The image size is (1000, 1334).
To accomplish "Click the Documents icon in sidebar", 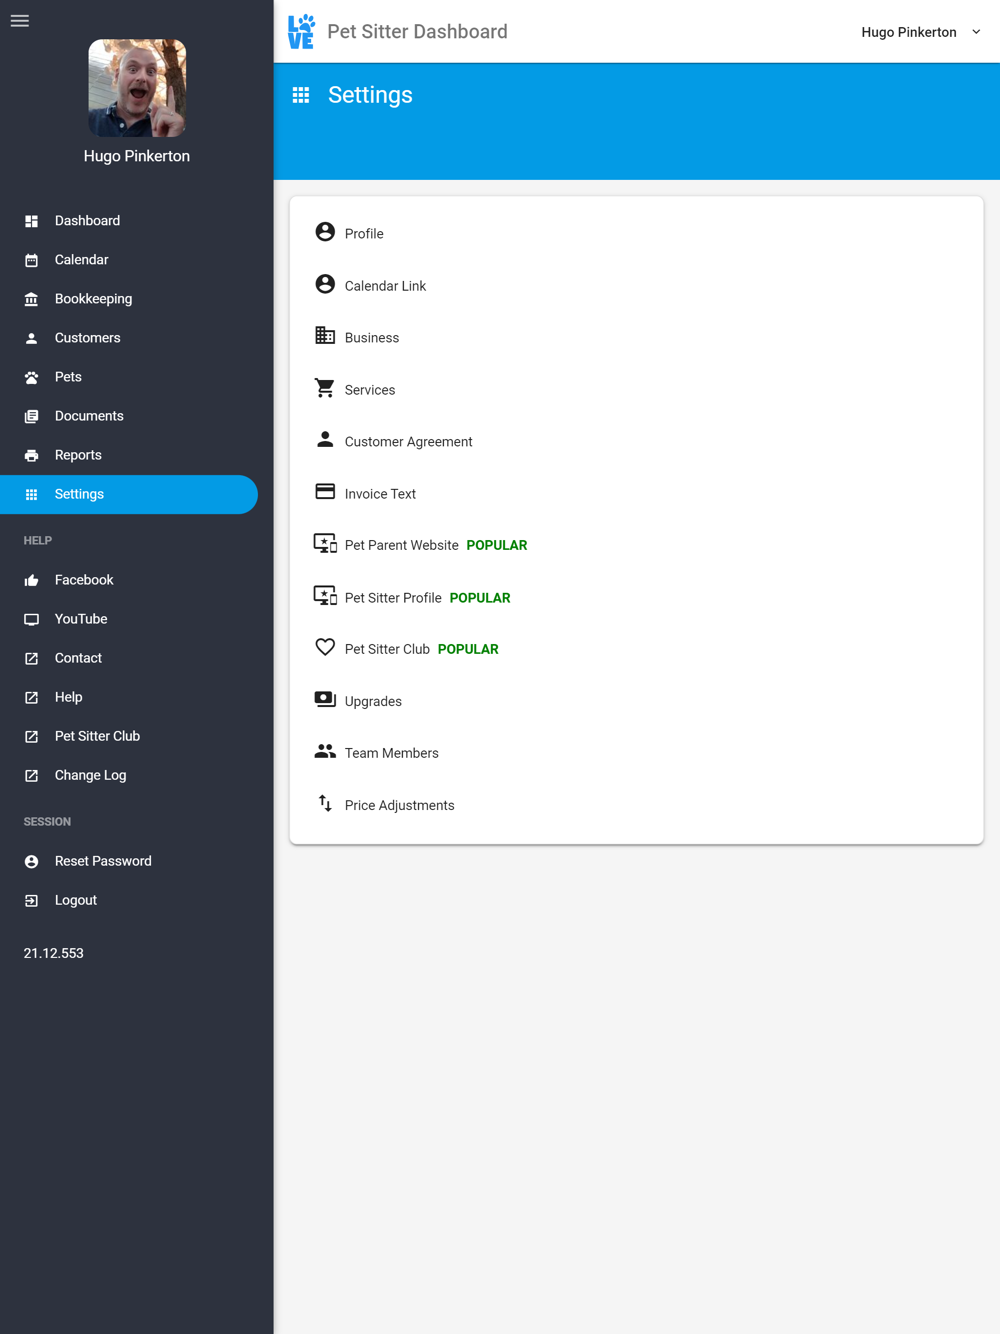I will tap(32, 416).
